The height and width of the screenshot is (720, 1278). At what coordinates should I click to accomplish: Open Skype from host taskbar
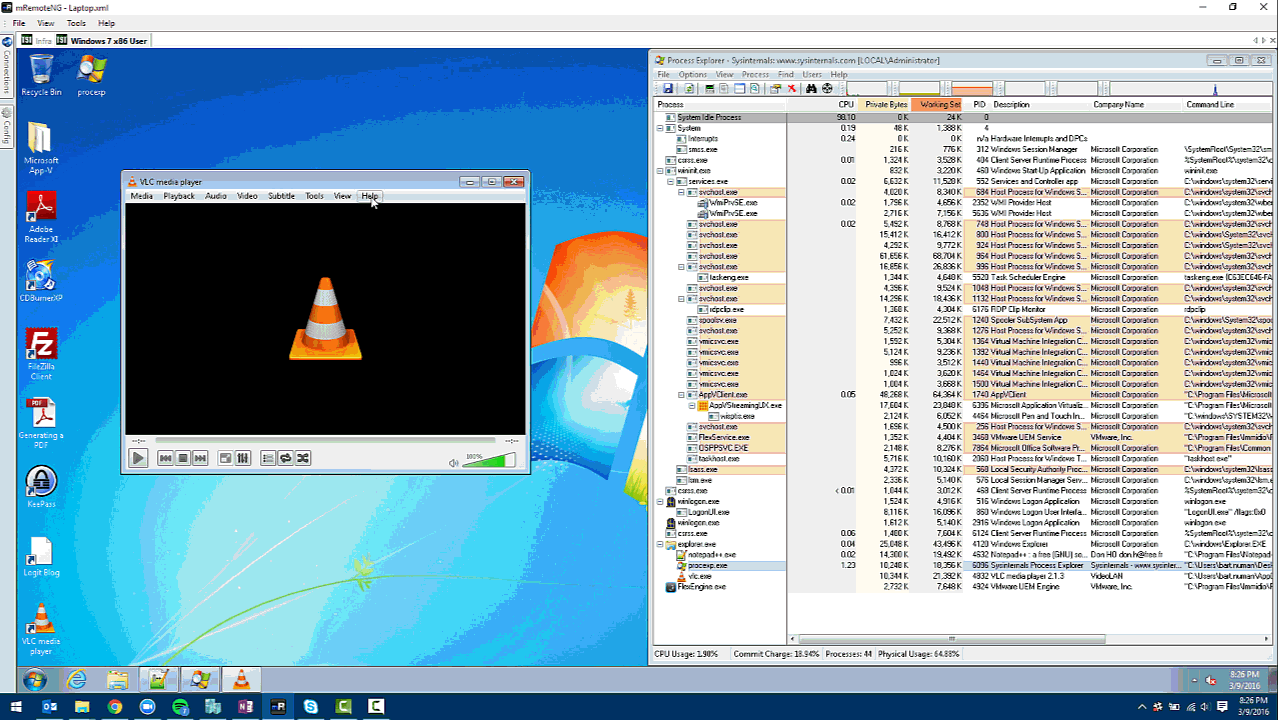coord(311,707)
